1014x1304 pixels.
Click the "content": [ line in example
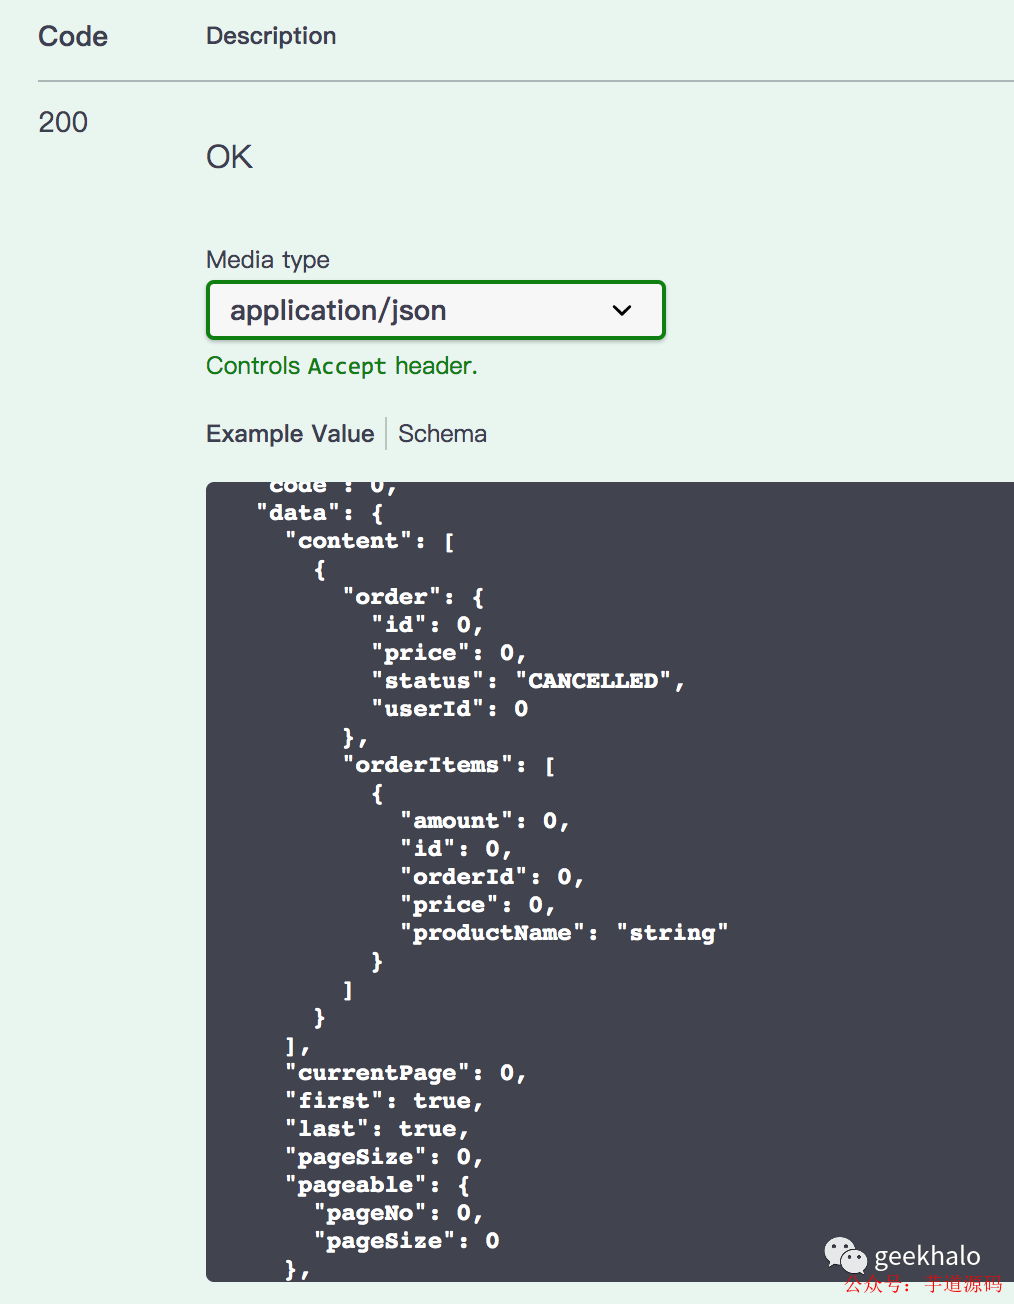[370, 541]
